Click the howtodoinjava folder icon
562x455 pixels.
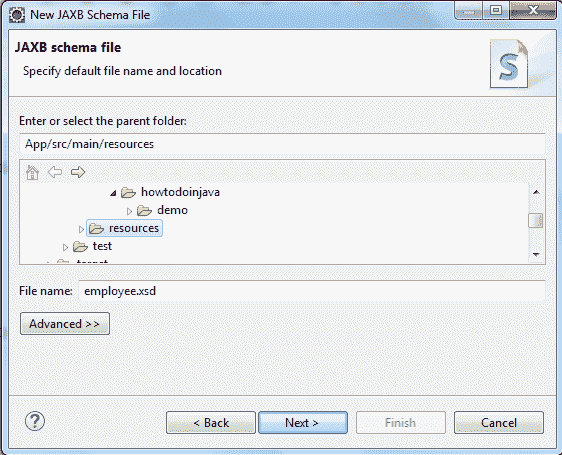click(x=128, y=193)
